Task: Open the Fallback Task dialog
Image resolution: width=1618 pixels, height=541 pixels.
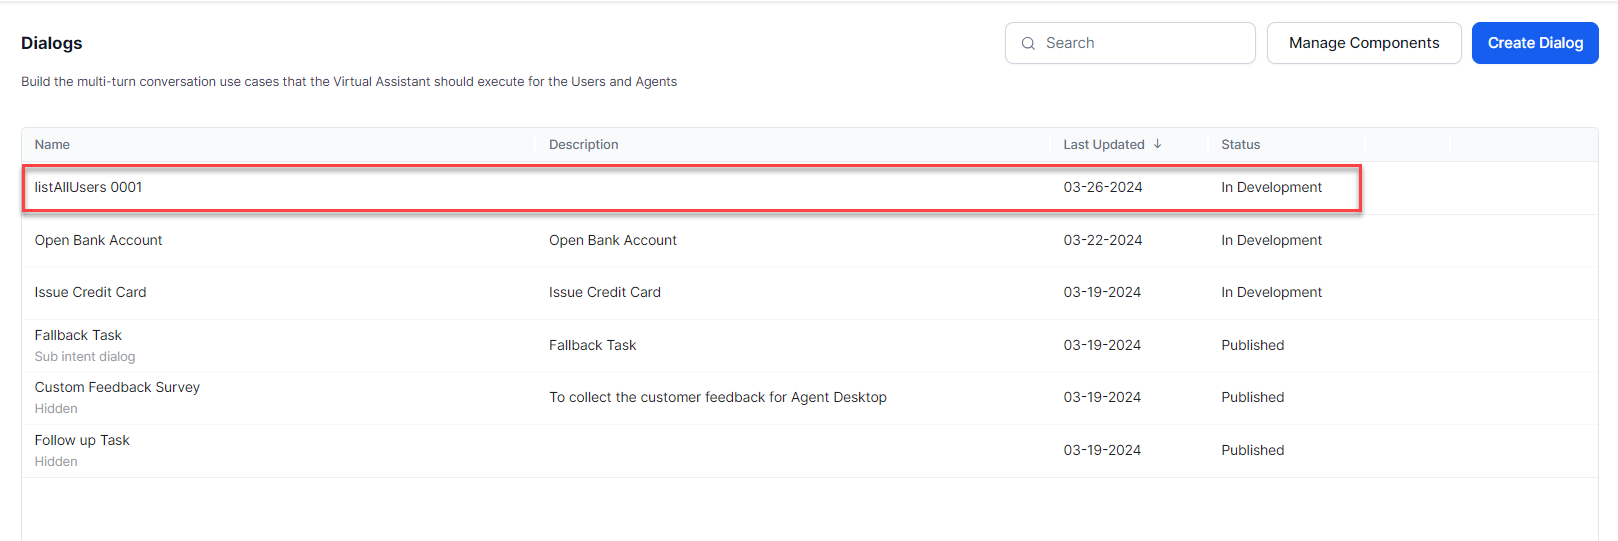Action: (78, 335)
